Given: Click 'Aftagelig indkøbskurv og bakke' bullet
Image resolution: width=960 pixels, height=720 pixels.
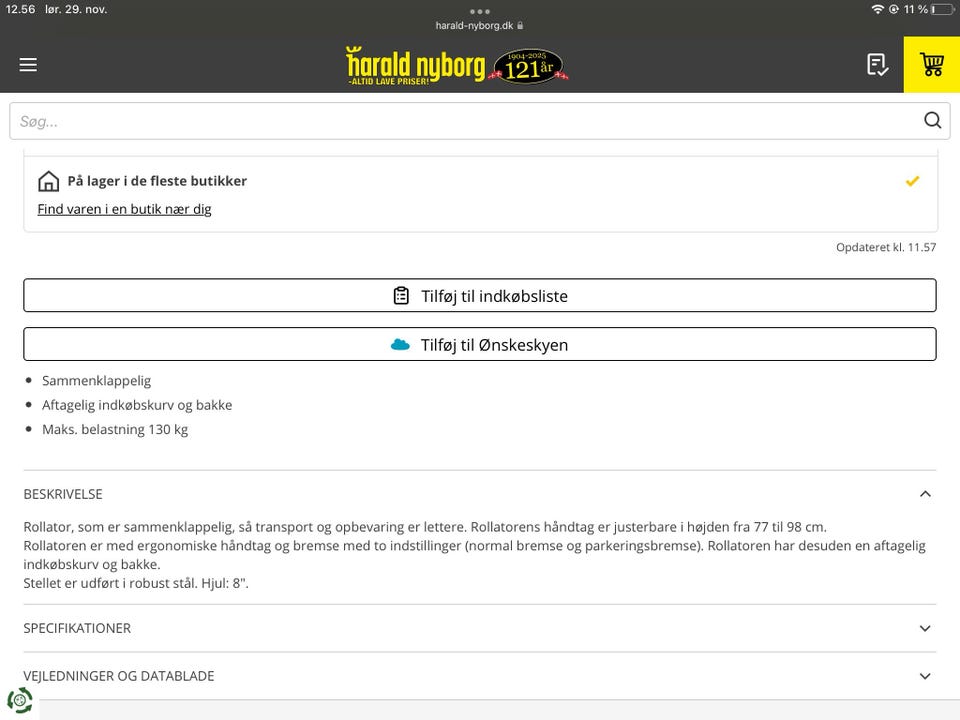Looking at the screenshot, I should [x=137, y=405].
